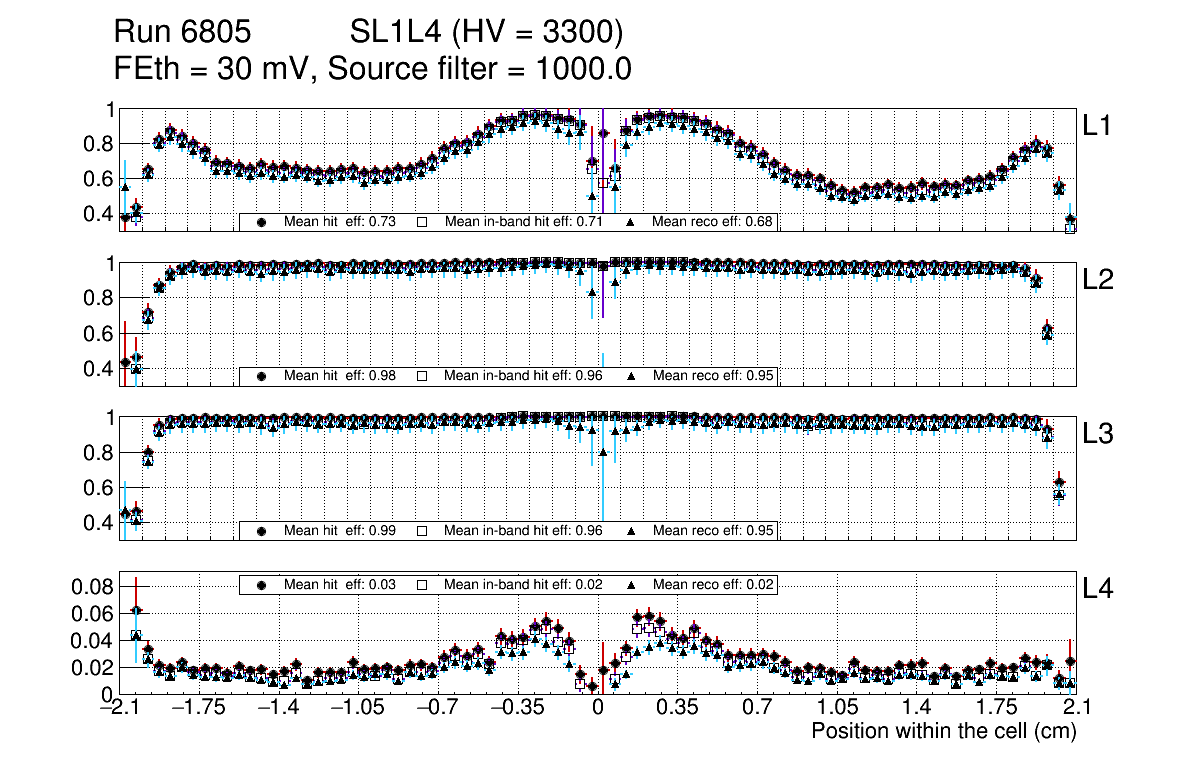Click the filled circle legend marker in L1 panel
Screen dimensions: 1196x772
coord(262,222)
